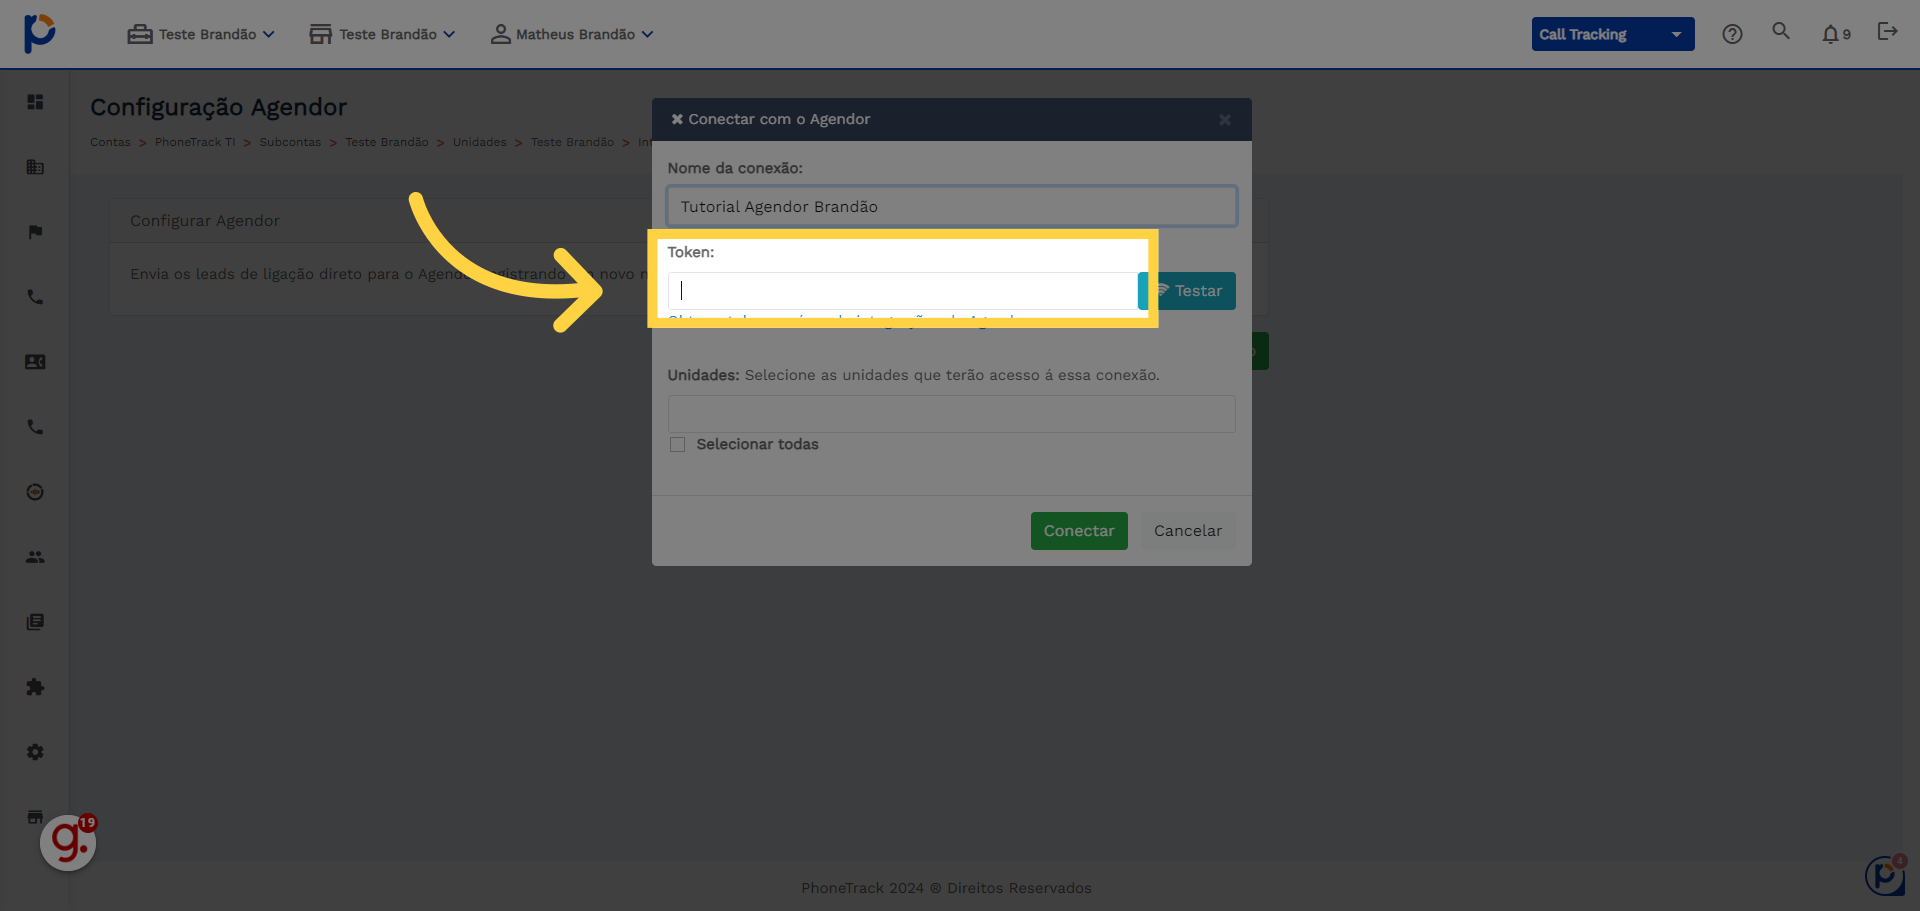Open search with the magnifier icon
The height and width of the screenshot is (911, 1920).
click(x=1781, y=31)
